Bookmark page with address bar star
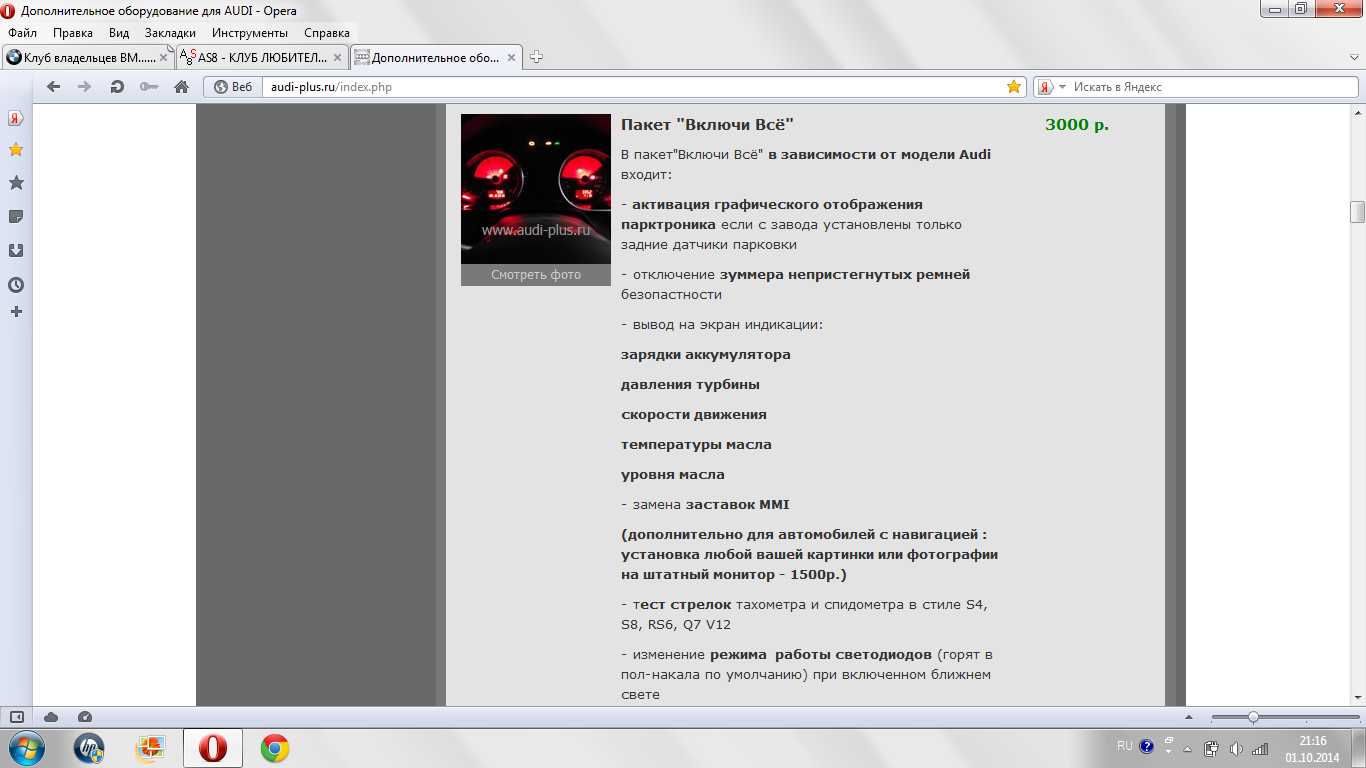The image size is (1366, 768). pos(1014,87)
